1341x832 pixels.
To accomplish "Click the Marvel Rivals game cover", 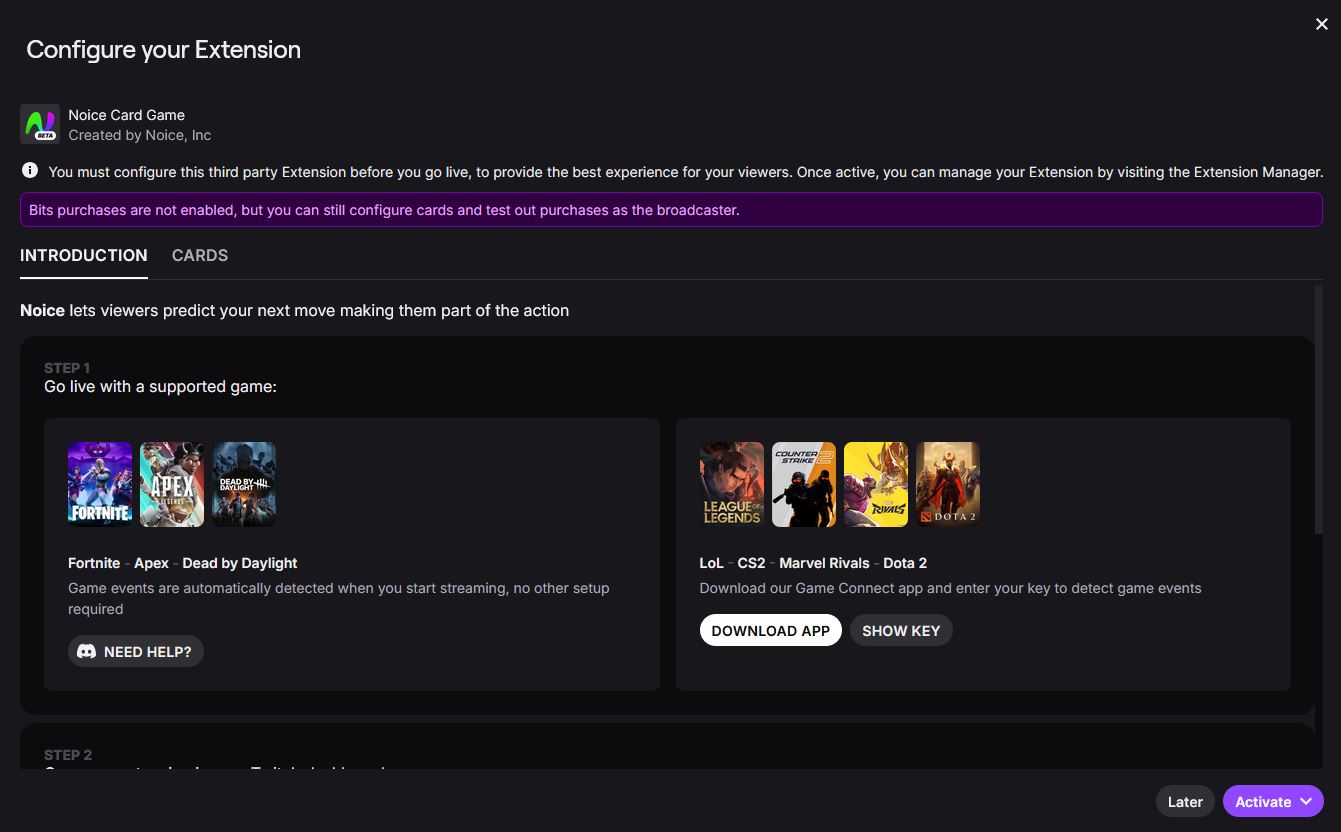I will [876, 484].
